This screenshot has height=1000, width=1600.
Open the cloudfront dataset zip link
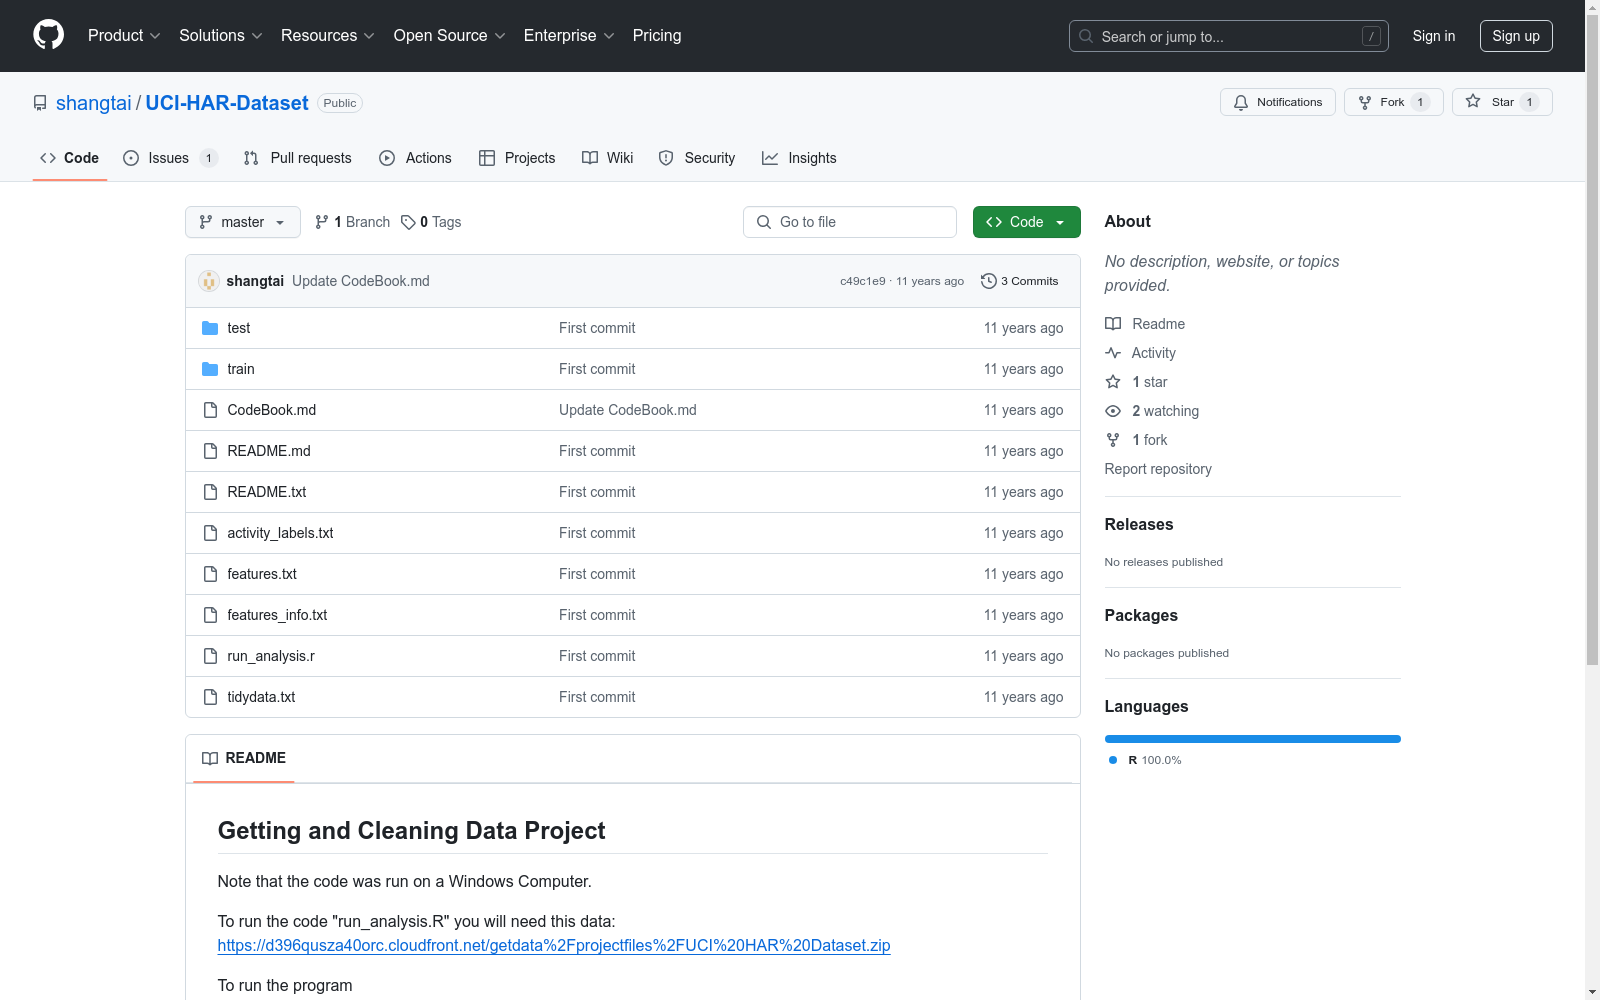(x=554, y=945)
